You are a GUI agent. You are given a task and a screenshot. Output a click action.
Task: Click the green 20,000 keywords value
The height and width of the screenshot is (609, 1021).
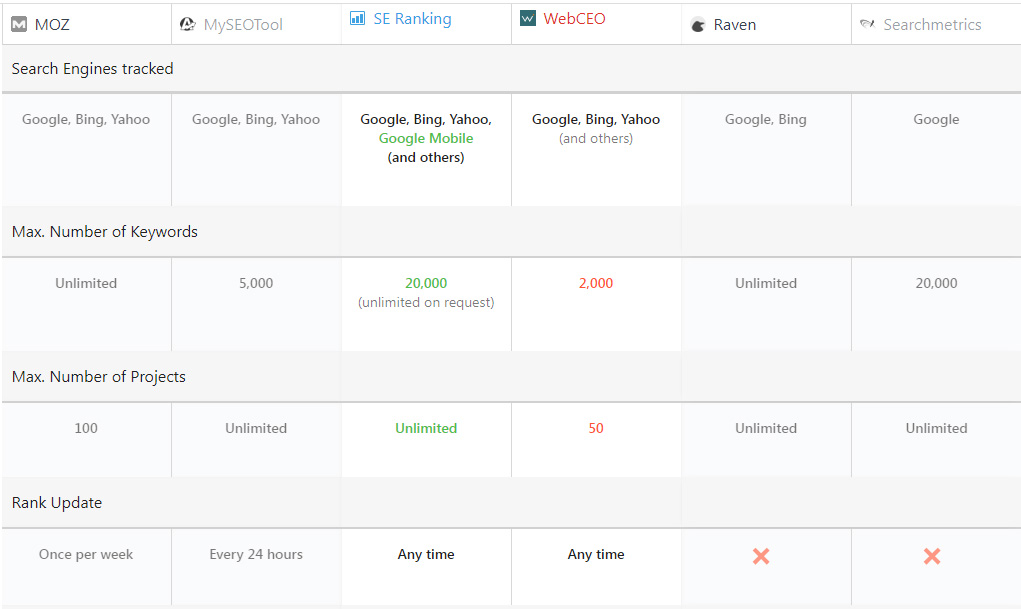point(426,283)
